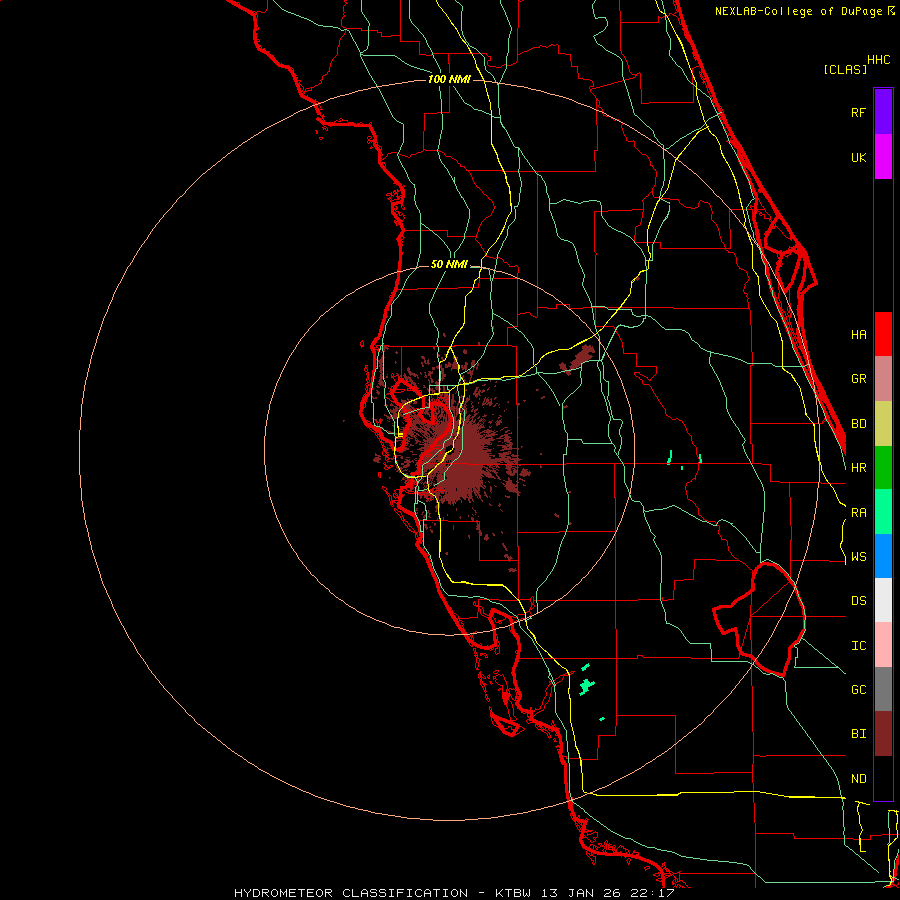
Task: Click the BD legend label text
Action: coord(858,424)
